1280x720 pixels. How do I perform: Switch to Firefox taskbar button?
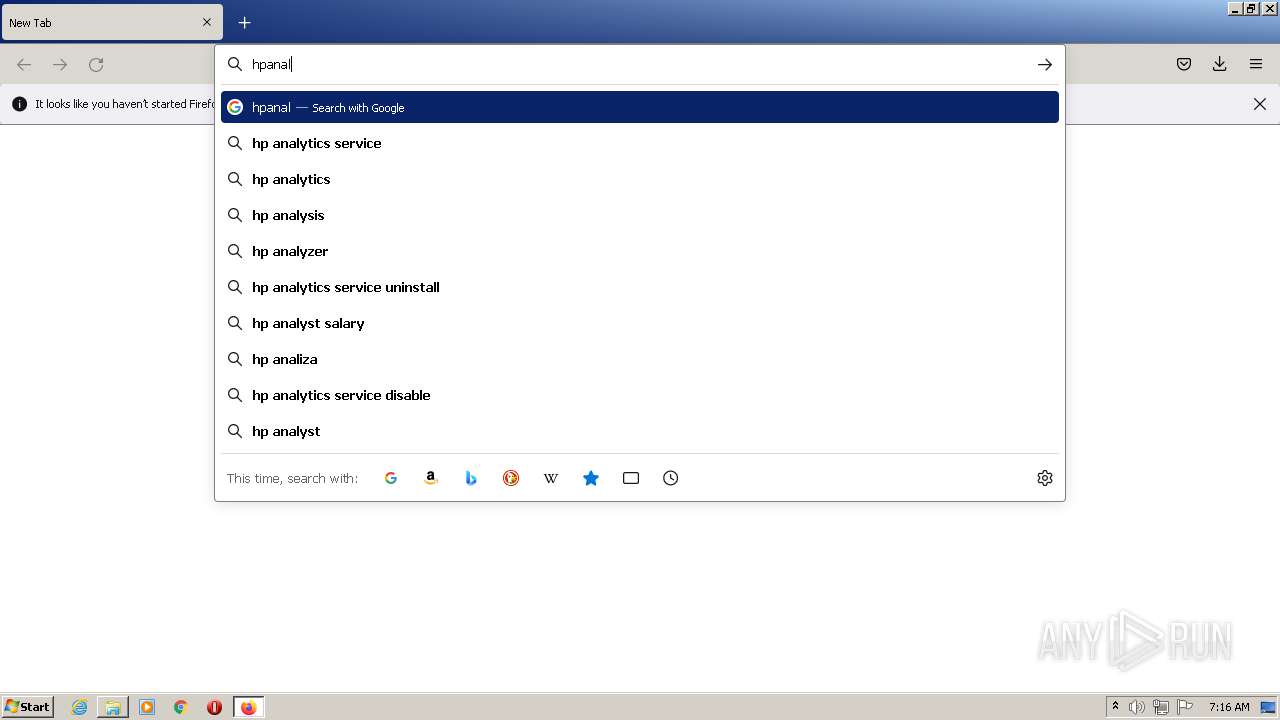pyautogui.click(x=248, y=707)
